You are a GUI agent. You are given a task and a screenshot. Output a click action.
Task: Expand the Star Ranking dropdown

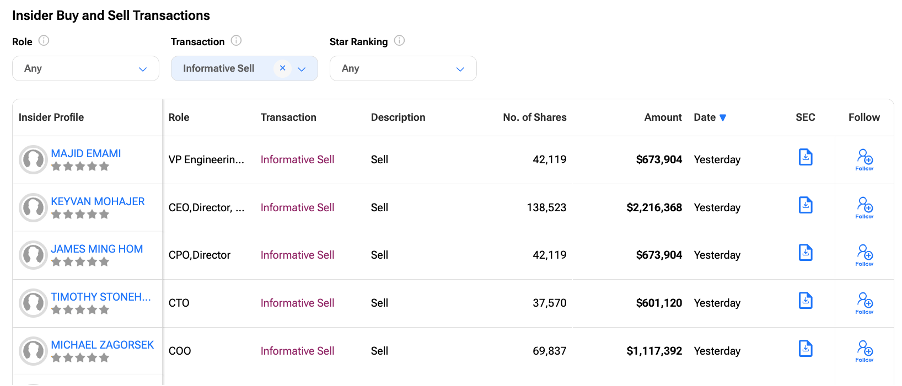coord(403,68)
